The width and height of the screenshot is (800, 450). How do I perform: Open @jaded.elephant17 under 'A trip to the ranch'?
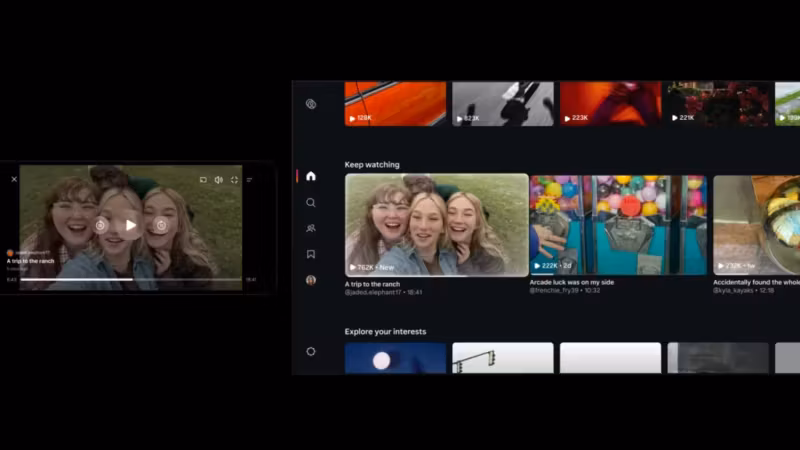[373, 292]
